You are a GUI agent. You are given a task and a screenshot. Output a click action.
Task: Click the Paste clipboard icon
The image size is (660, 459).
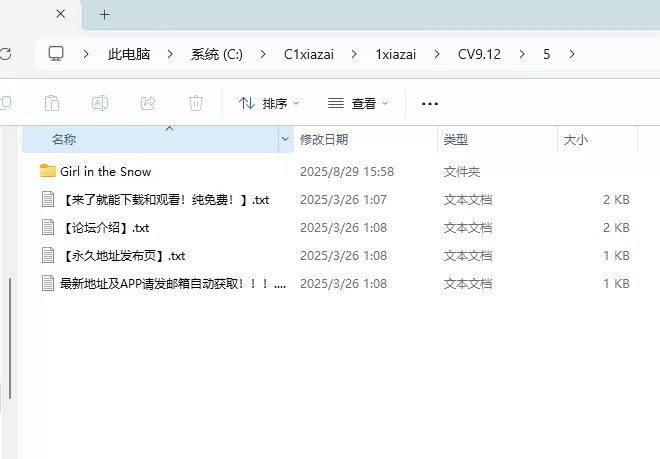point(52,103)
